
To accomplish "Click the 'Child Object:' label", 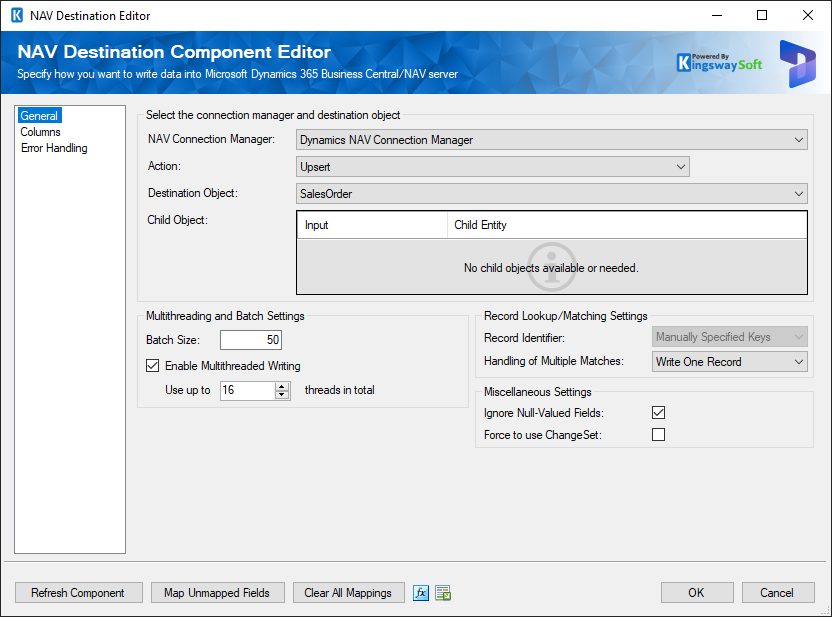I will (177, 220).
